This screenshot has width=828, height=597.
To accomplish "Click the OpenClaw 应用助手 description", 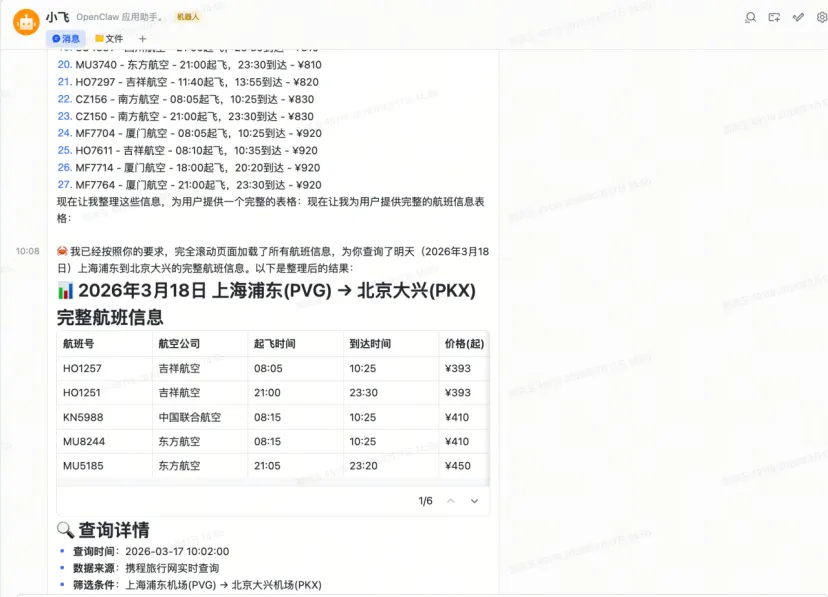I will 120,17.
